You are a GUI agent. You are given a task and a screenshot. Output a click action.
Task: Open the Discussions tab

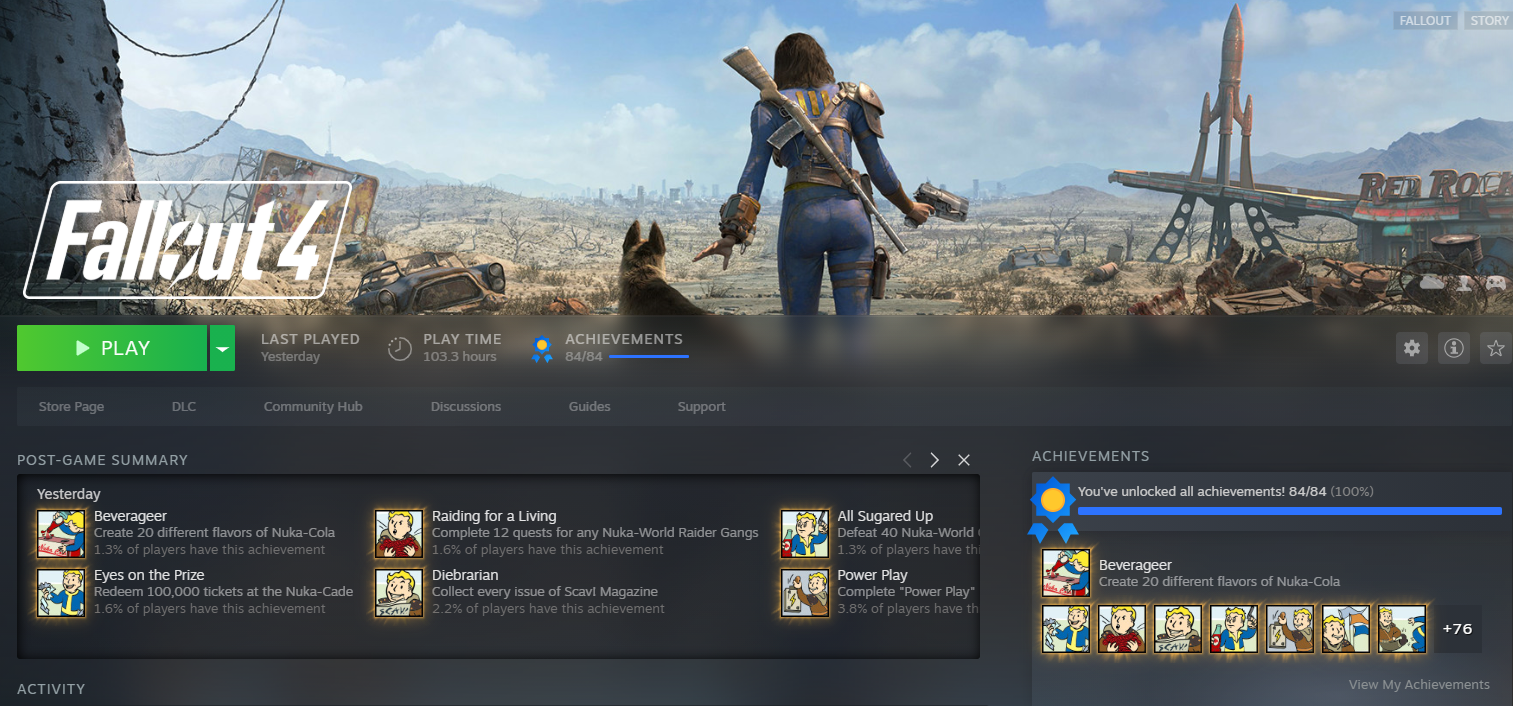(x=466, y=406)
